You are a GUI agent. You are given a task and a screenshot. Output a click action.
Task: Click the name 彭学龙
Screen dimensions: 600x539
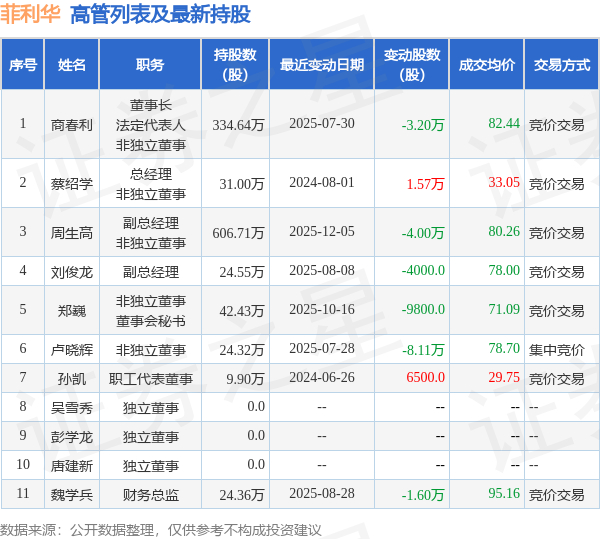pyautogui.click(x=72, y=437)
